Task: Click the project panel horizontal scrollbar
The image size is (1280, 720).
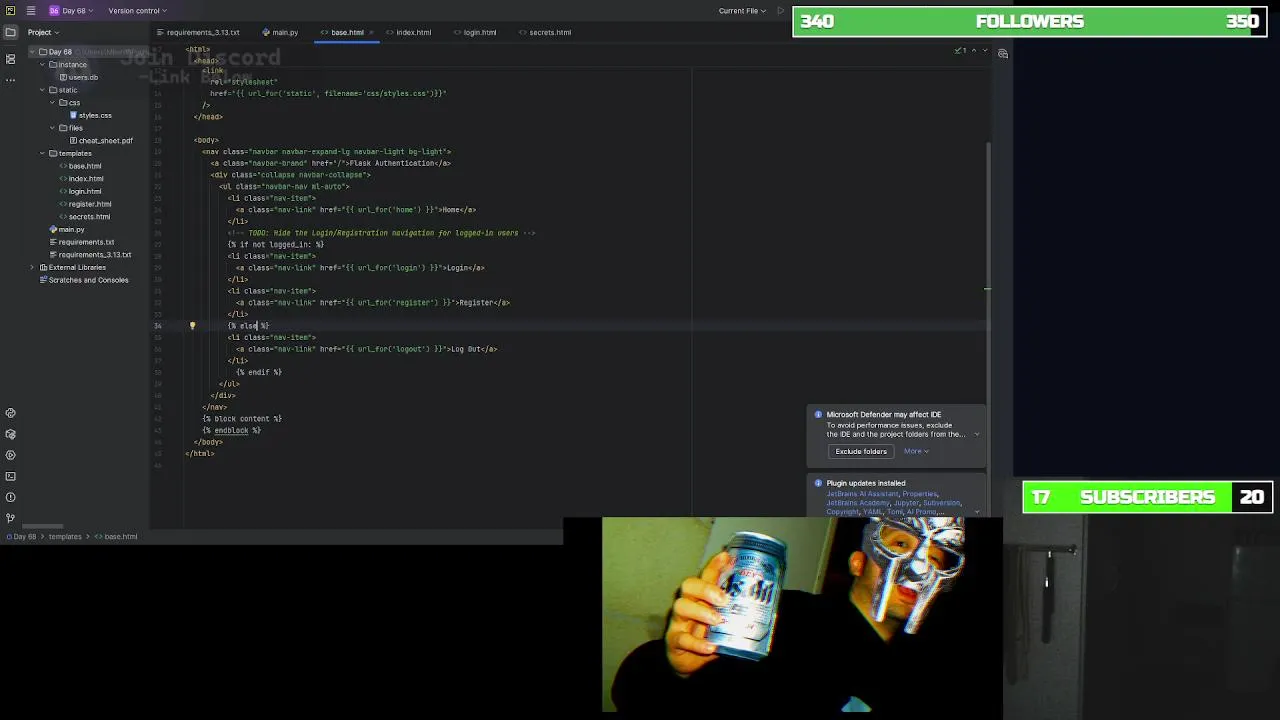Action: click(42, 526)
